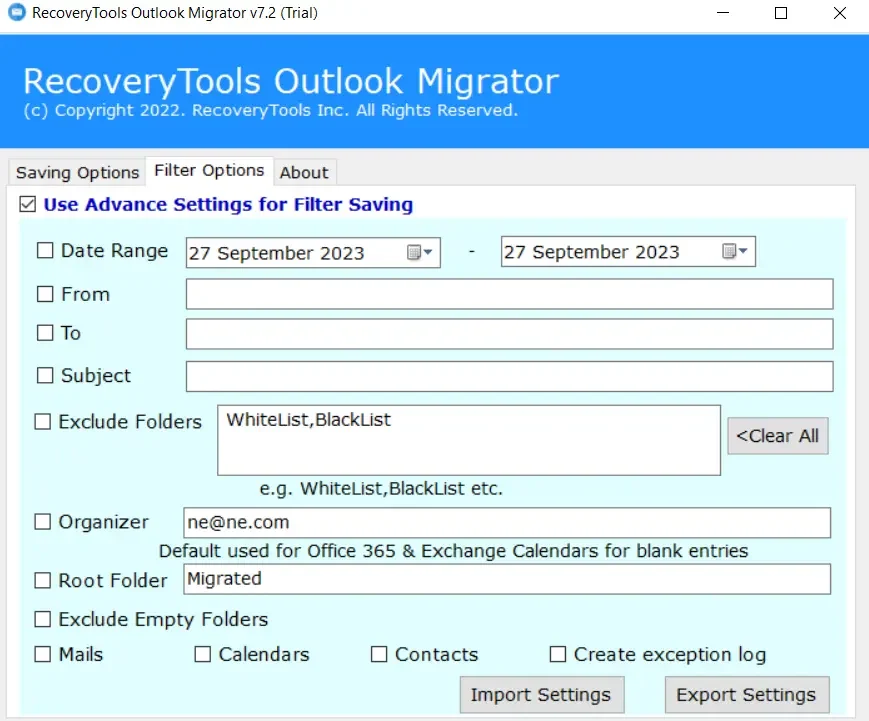Viewport: 869px width, 721px height.
Task: Enable the Date Range filter checkbox
Action: pos(45,251)
